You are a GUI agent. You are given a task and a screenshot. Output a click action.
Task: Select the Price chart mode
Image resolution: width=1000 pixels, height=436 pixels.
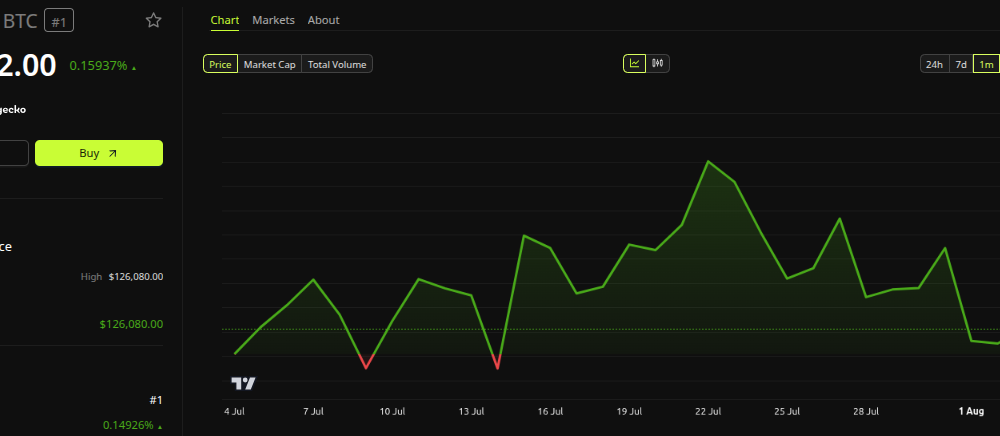click(221, 64)
